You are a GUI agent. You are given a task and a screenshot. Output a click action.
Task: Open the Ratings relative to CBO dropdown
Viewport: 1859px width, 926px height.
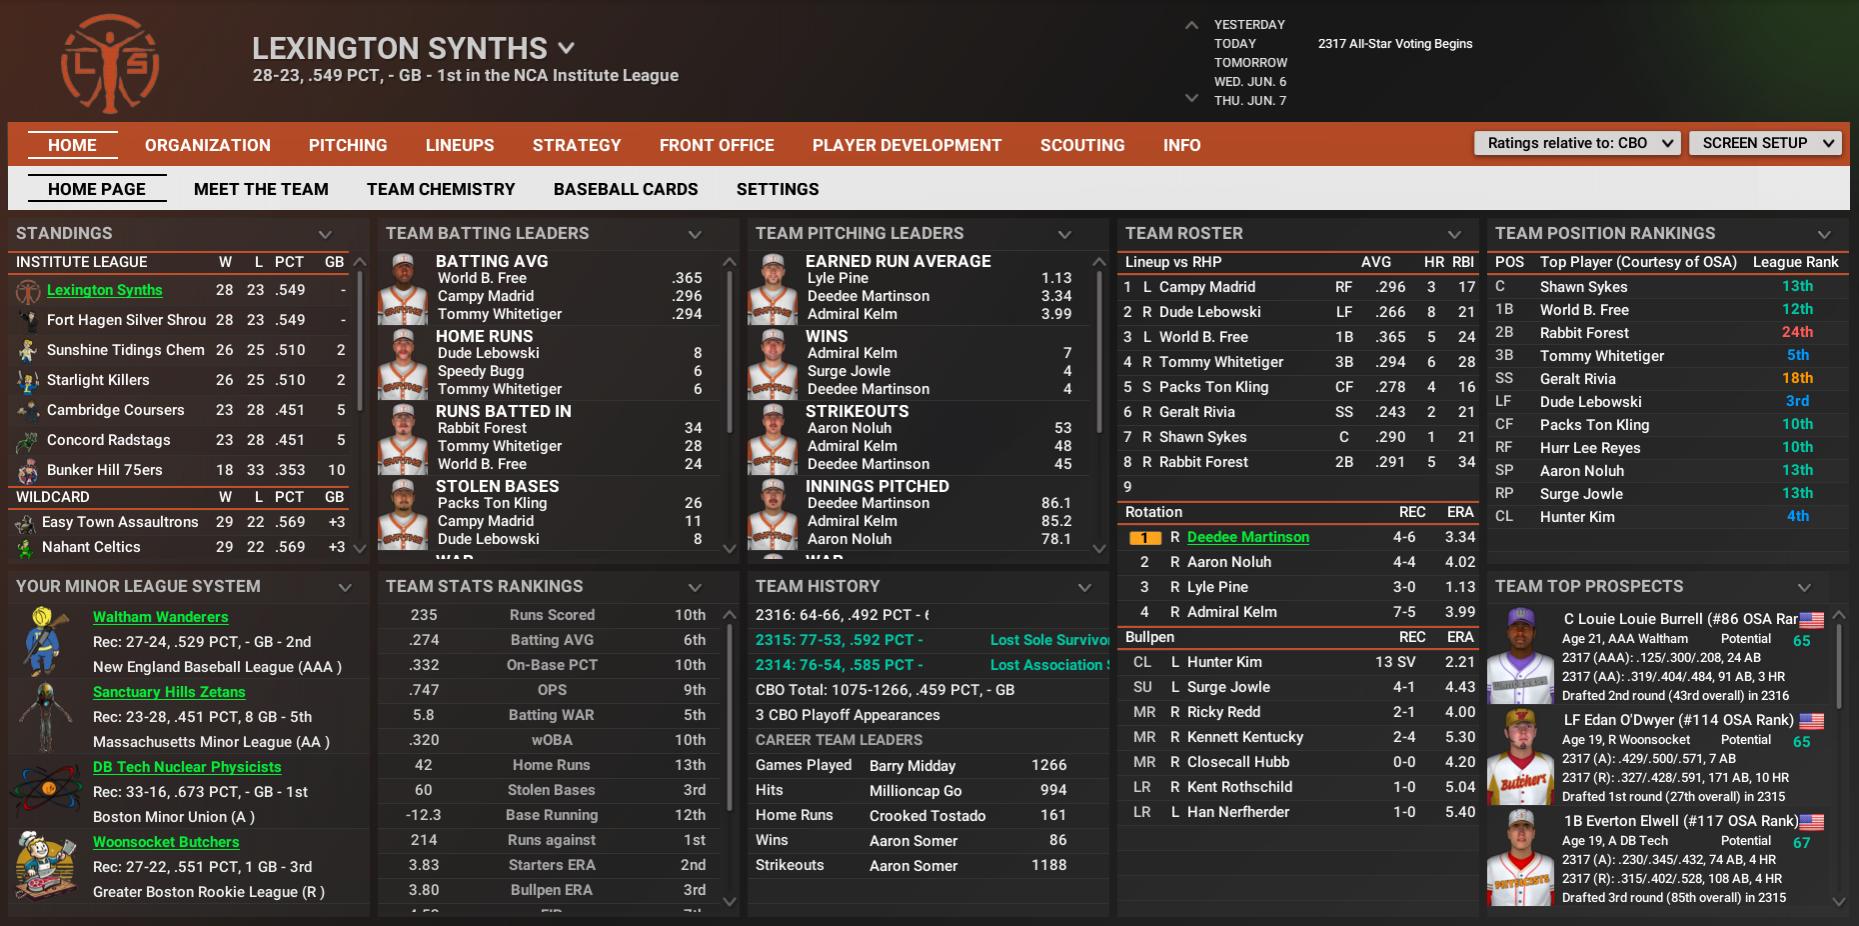tap(1576, 143)
